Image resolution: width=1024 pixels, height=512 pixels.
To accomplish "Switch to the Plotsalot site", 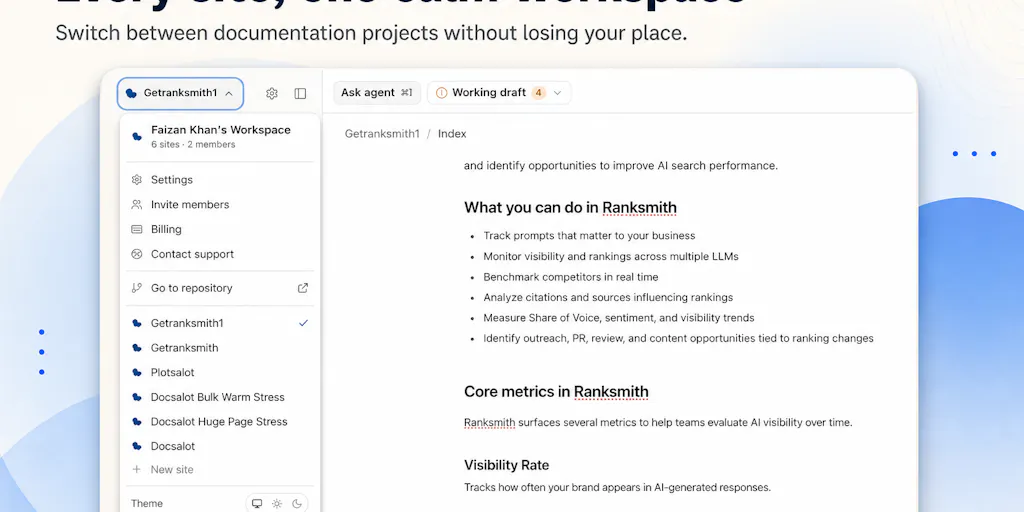I will pyautogui.click(x=220, y=372).
